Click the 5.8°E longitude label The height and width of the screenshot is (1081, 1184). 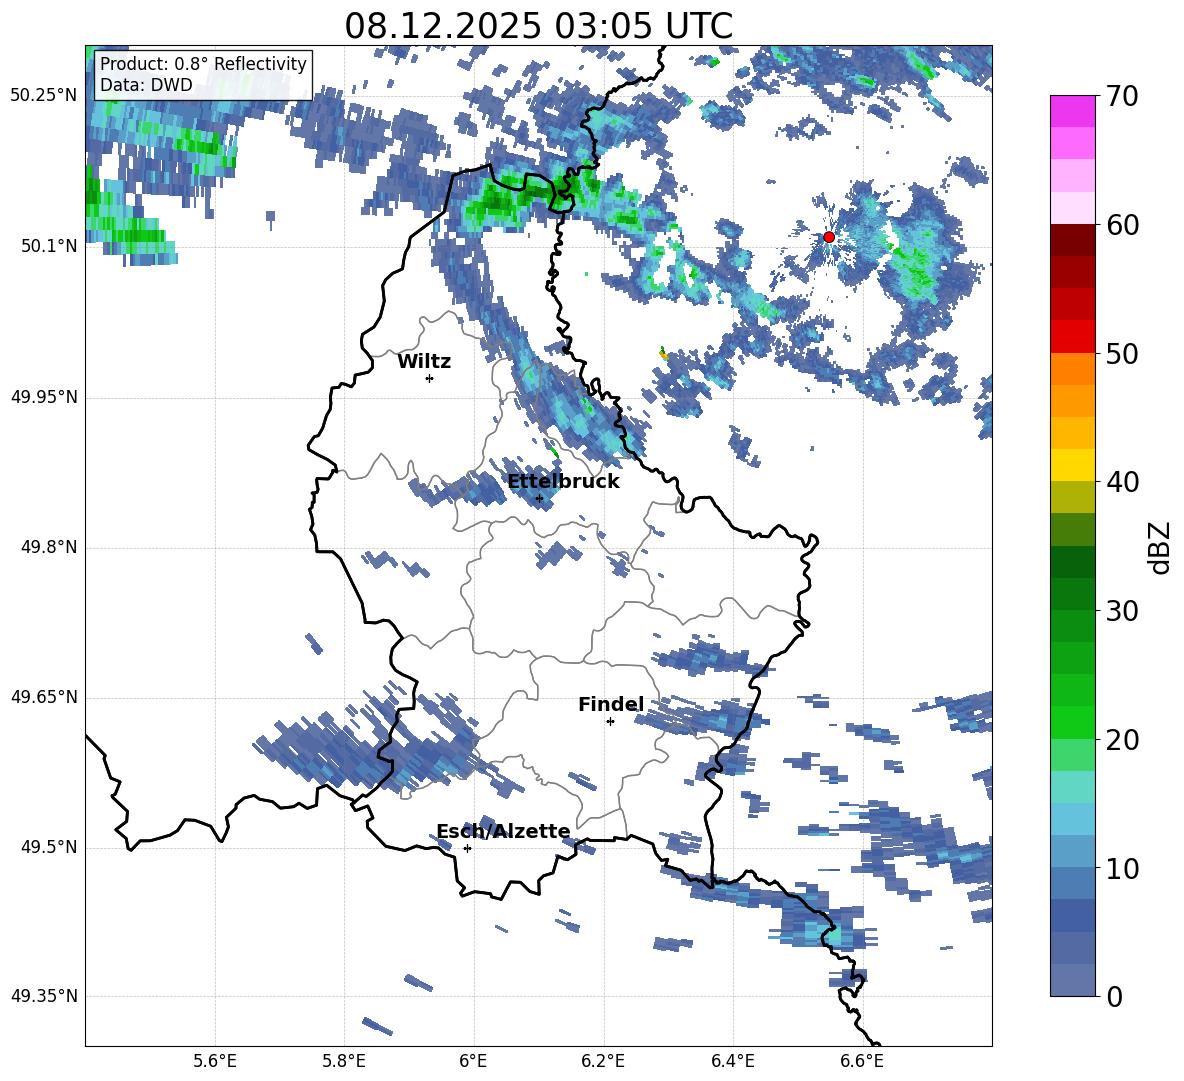pos(344,1061)
